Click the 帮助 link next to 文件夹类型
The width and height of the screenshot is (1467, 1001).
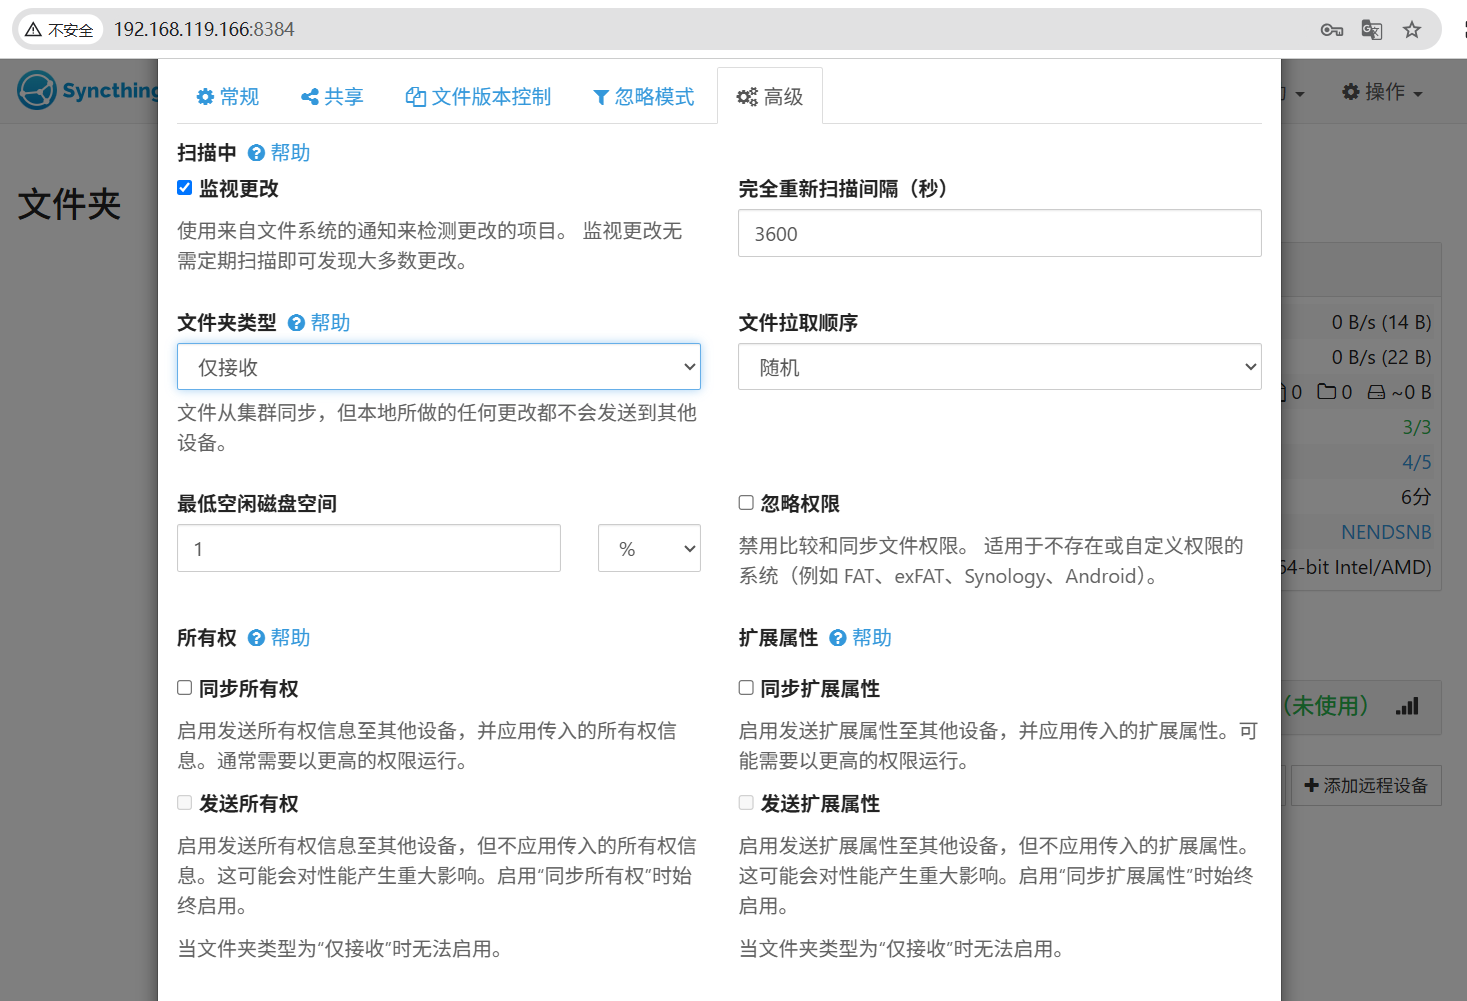pyautogui.click(x=330, y=323)
